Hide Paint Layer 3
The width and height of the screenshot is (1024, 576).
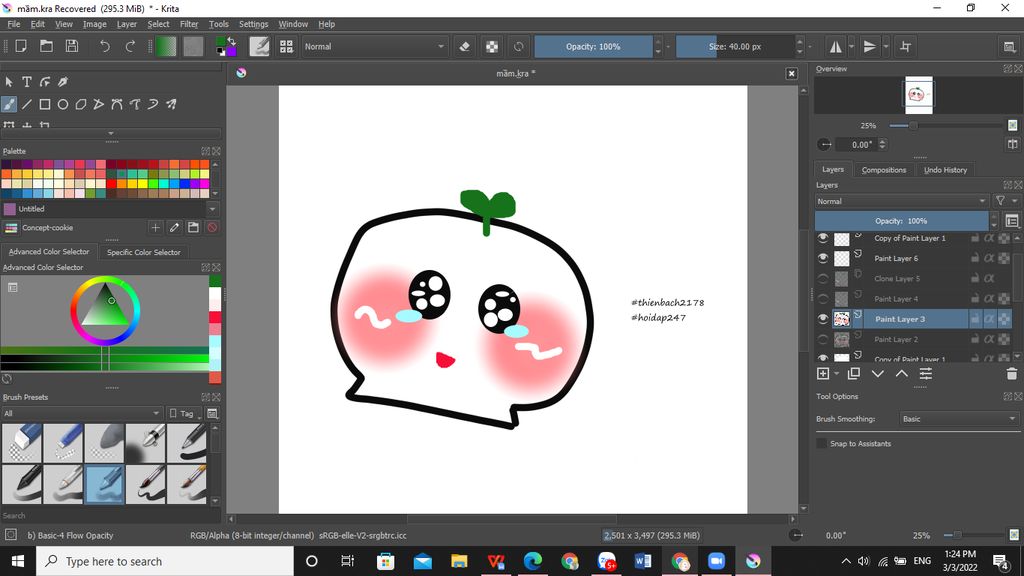pos(823,319)
